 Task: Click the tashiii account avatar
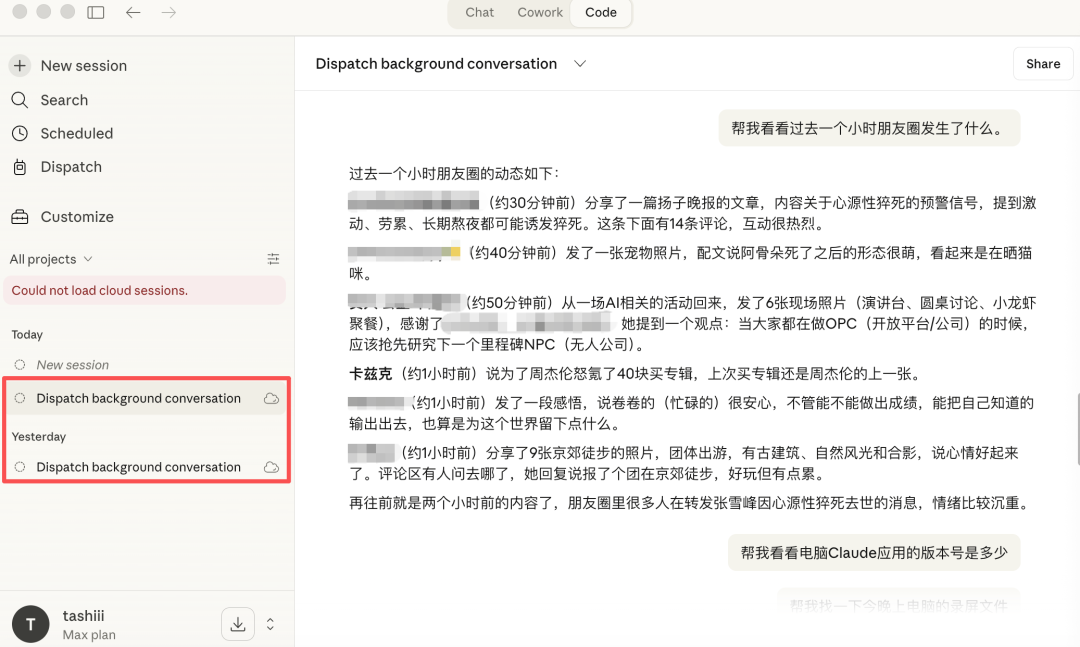[x=30, y=623]
